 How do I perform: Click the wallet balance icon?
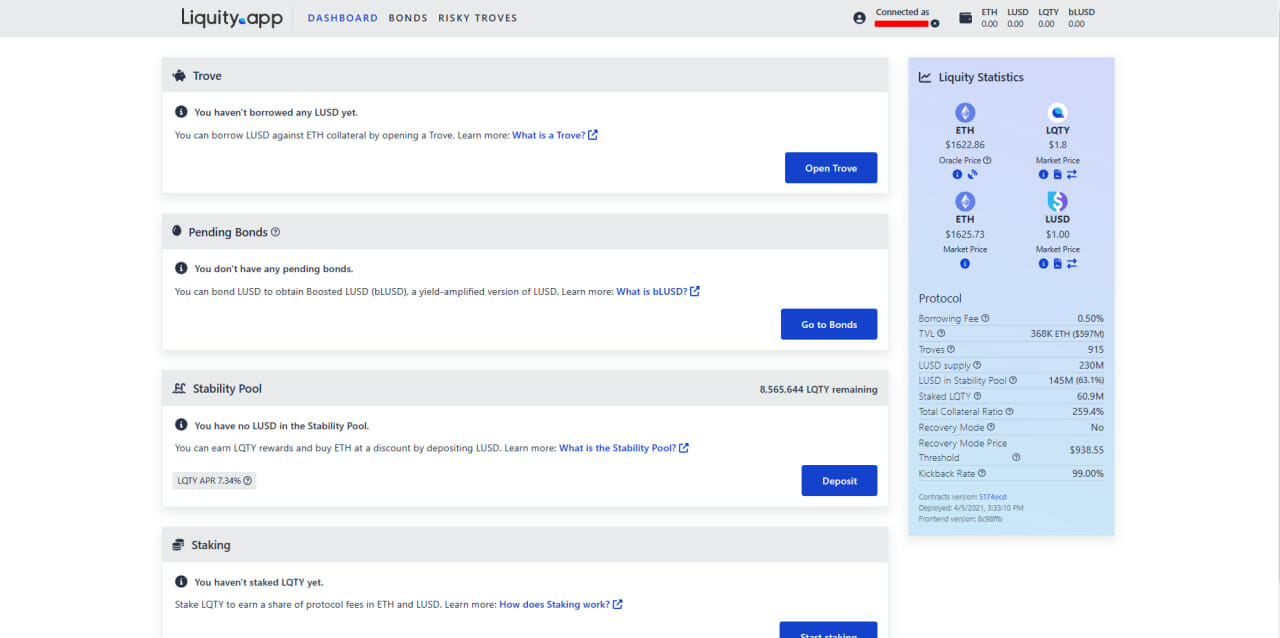(x=965, y=18)
